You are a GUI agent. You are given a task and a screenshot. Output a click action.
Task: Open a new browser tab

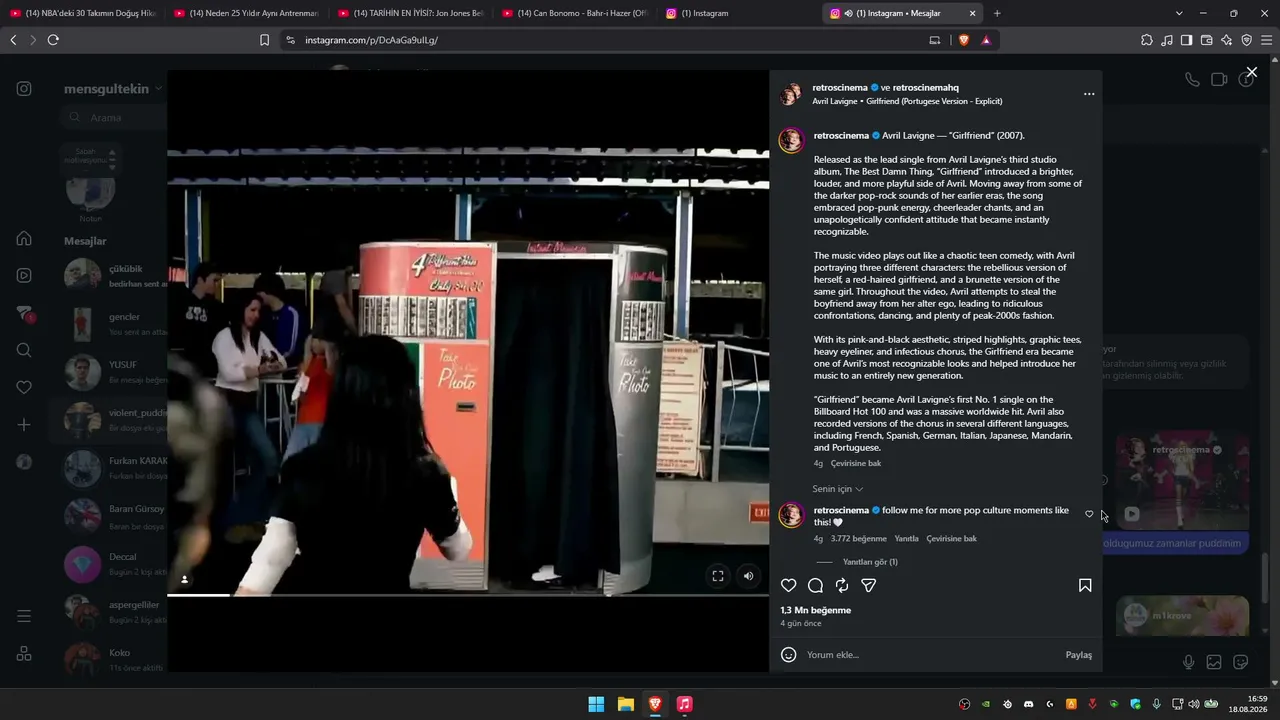(997, 13)
